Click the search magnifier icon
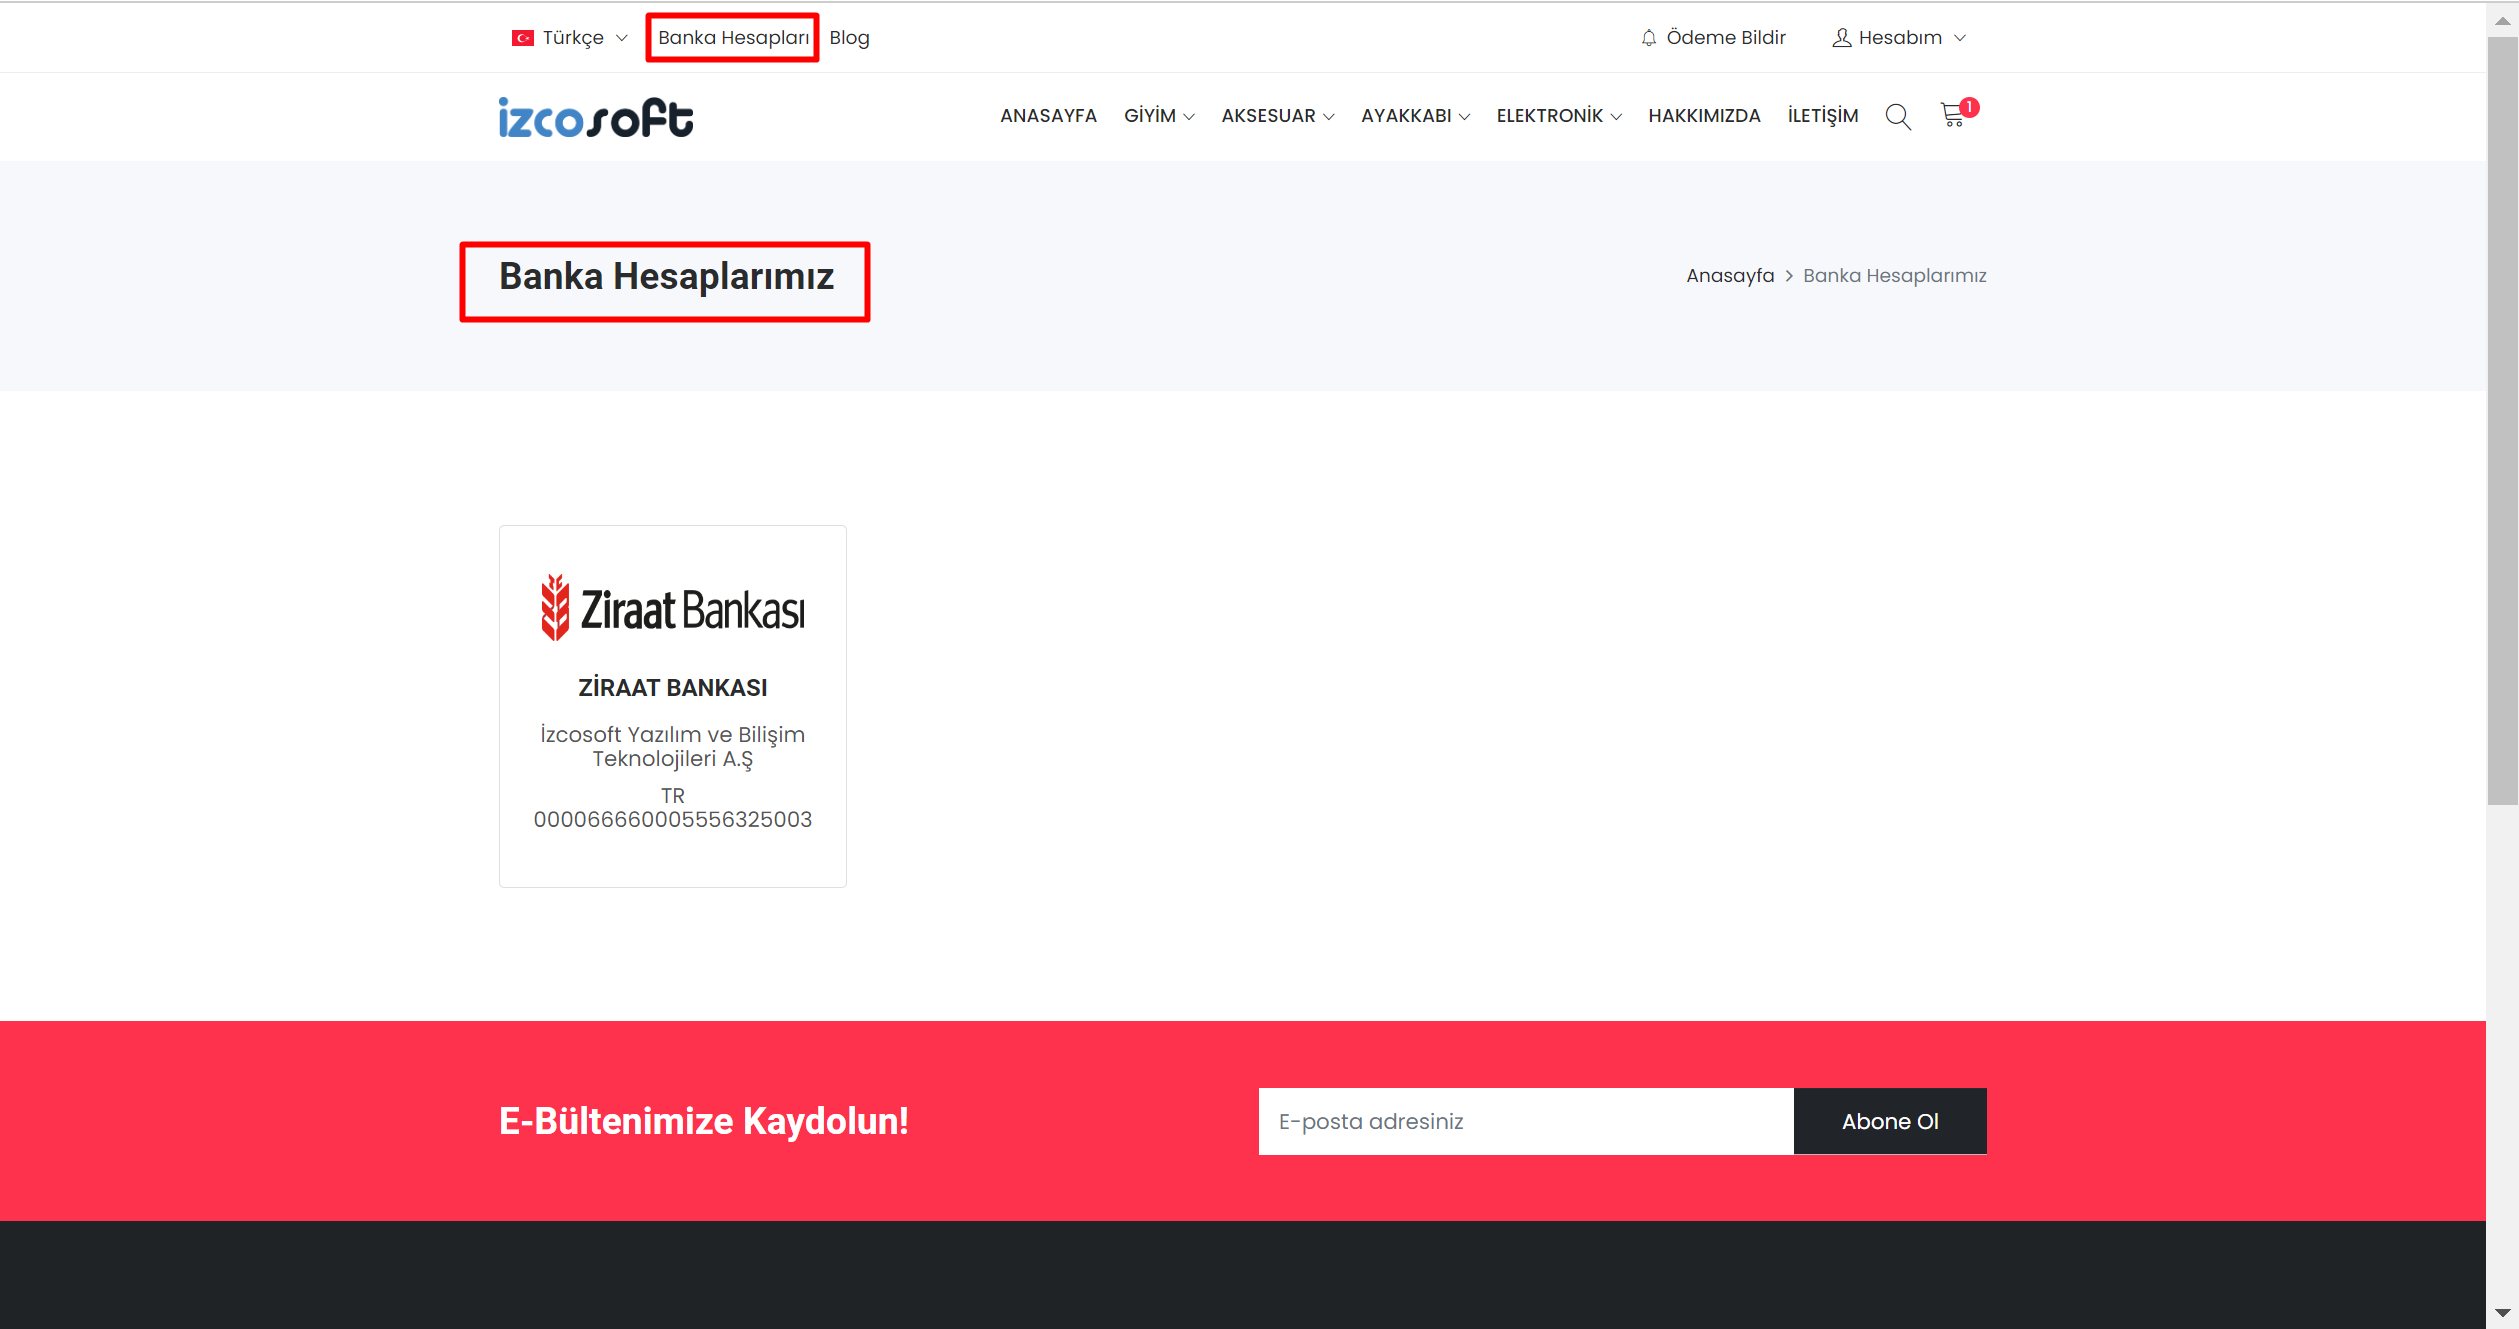This screenshot has width=2519, height=1329. [x=1897, y=116]
